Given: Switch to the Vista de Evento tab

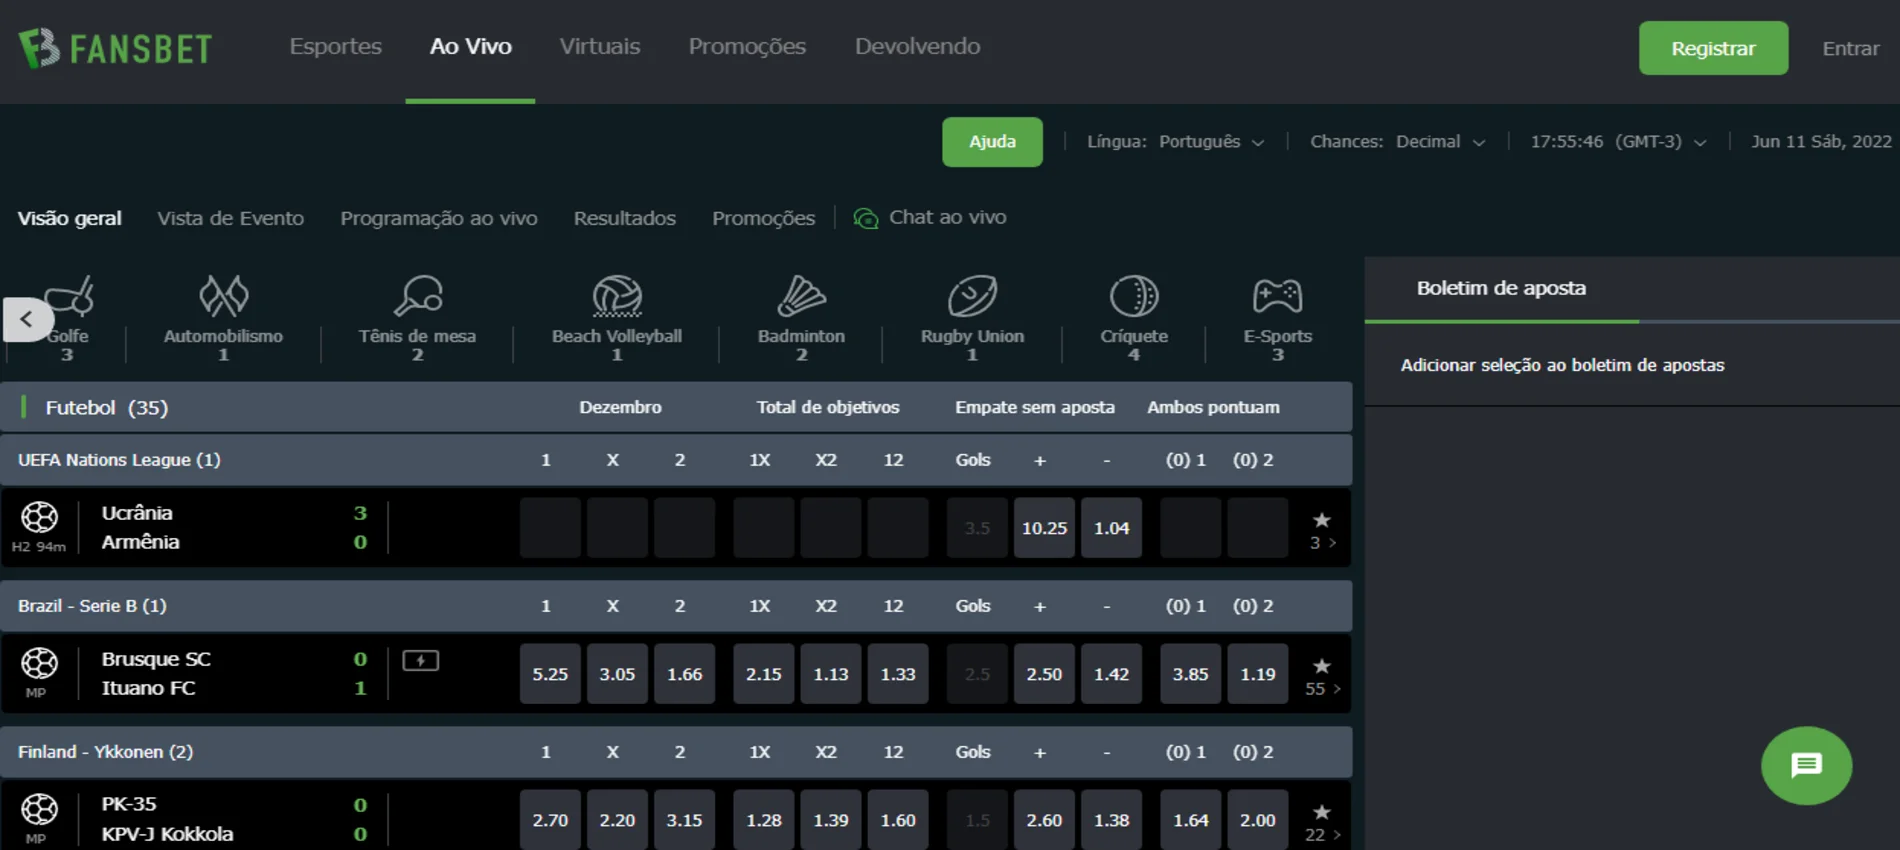Looking at the screenshot, I should (230, 218).
